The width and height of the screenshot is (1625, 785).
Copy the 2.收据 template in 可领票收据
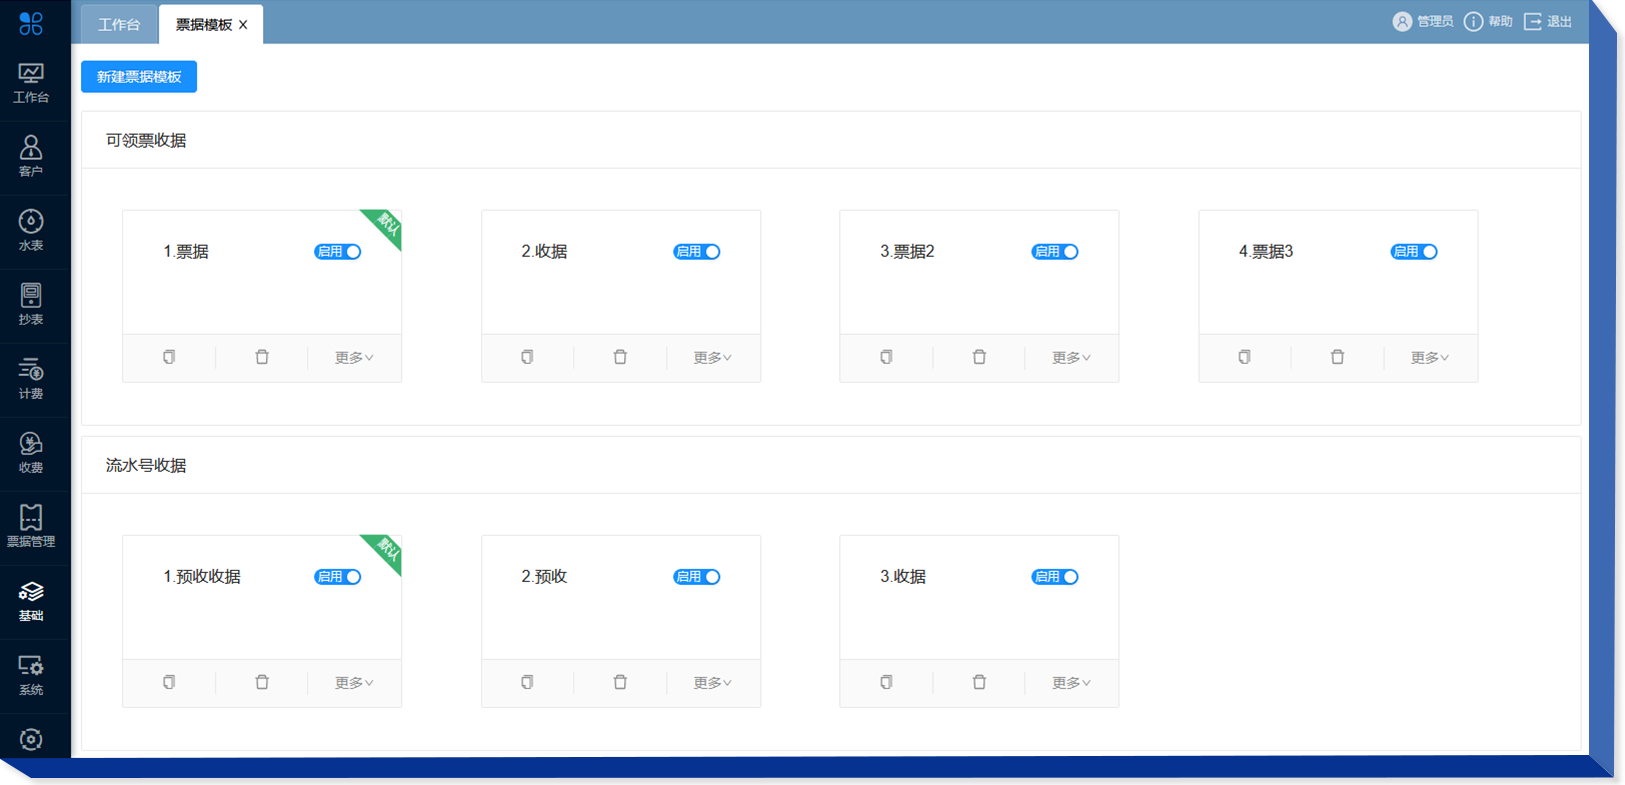click(x=527, y=357)
